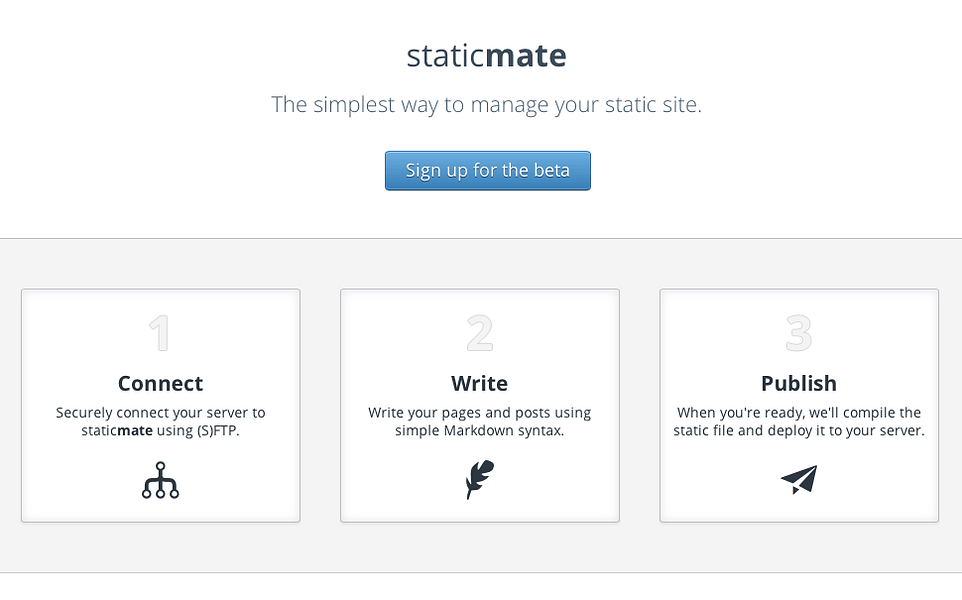
Task: Click the (S)FTP connection network icon
Action: 160,479
